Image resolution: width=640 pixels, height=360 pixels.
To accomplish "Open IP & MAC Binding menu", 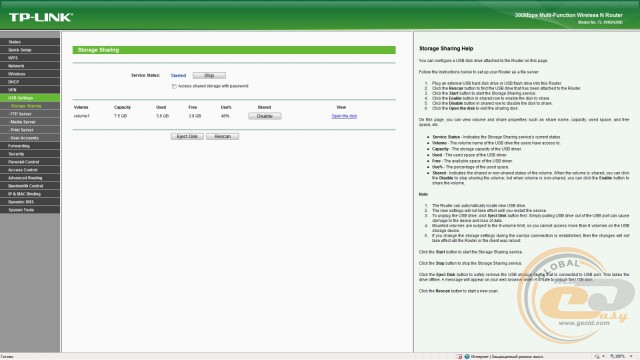I will click(x=30, y=194).
